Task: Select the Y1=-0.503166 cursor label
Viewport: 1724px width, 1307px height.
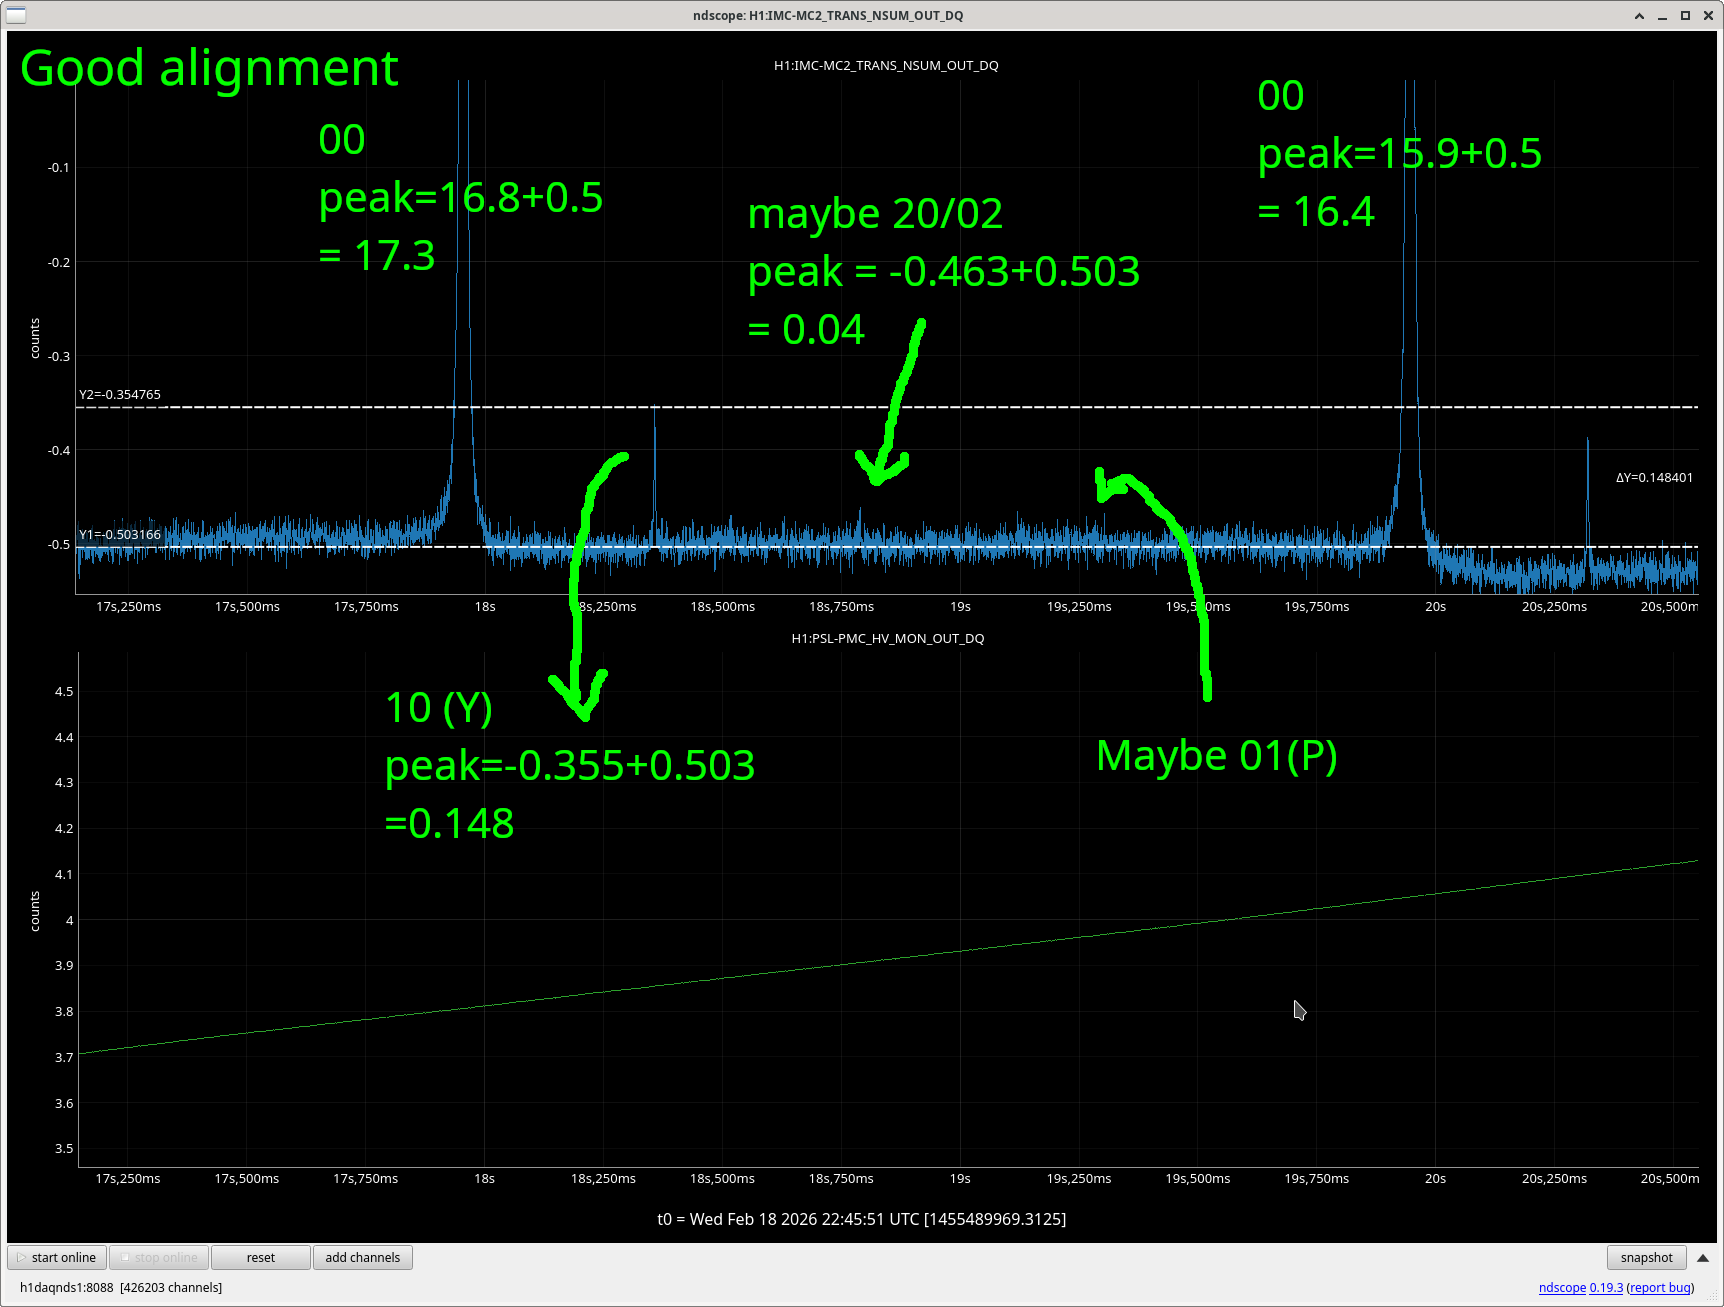Action: 120,534
